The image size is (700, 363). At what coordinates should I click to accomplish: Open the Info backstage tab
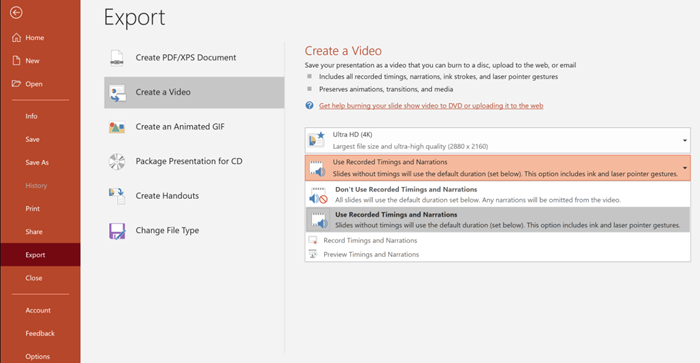click(40, 116)
